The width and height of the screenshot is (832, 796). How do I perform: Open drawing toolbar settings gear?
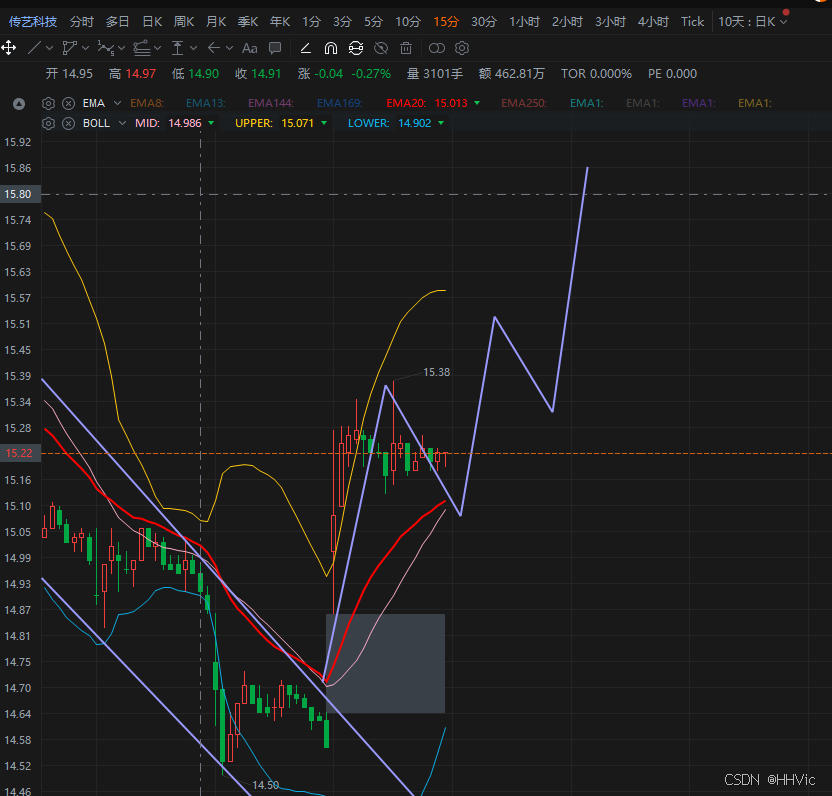(462, 48)
